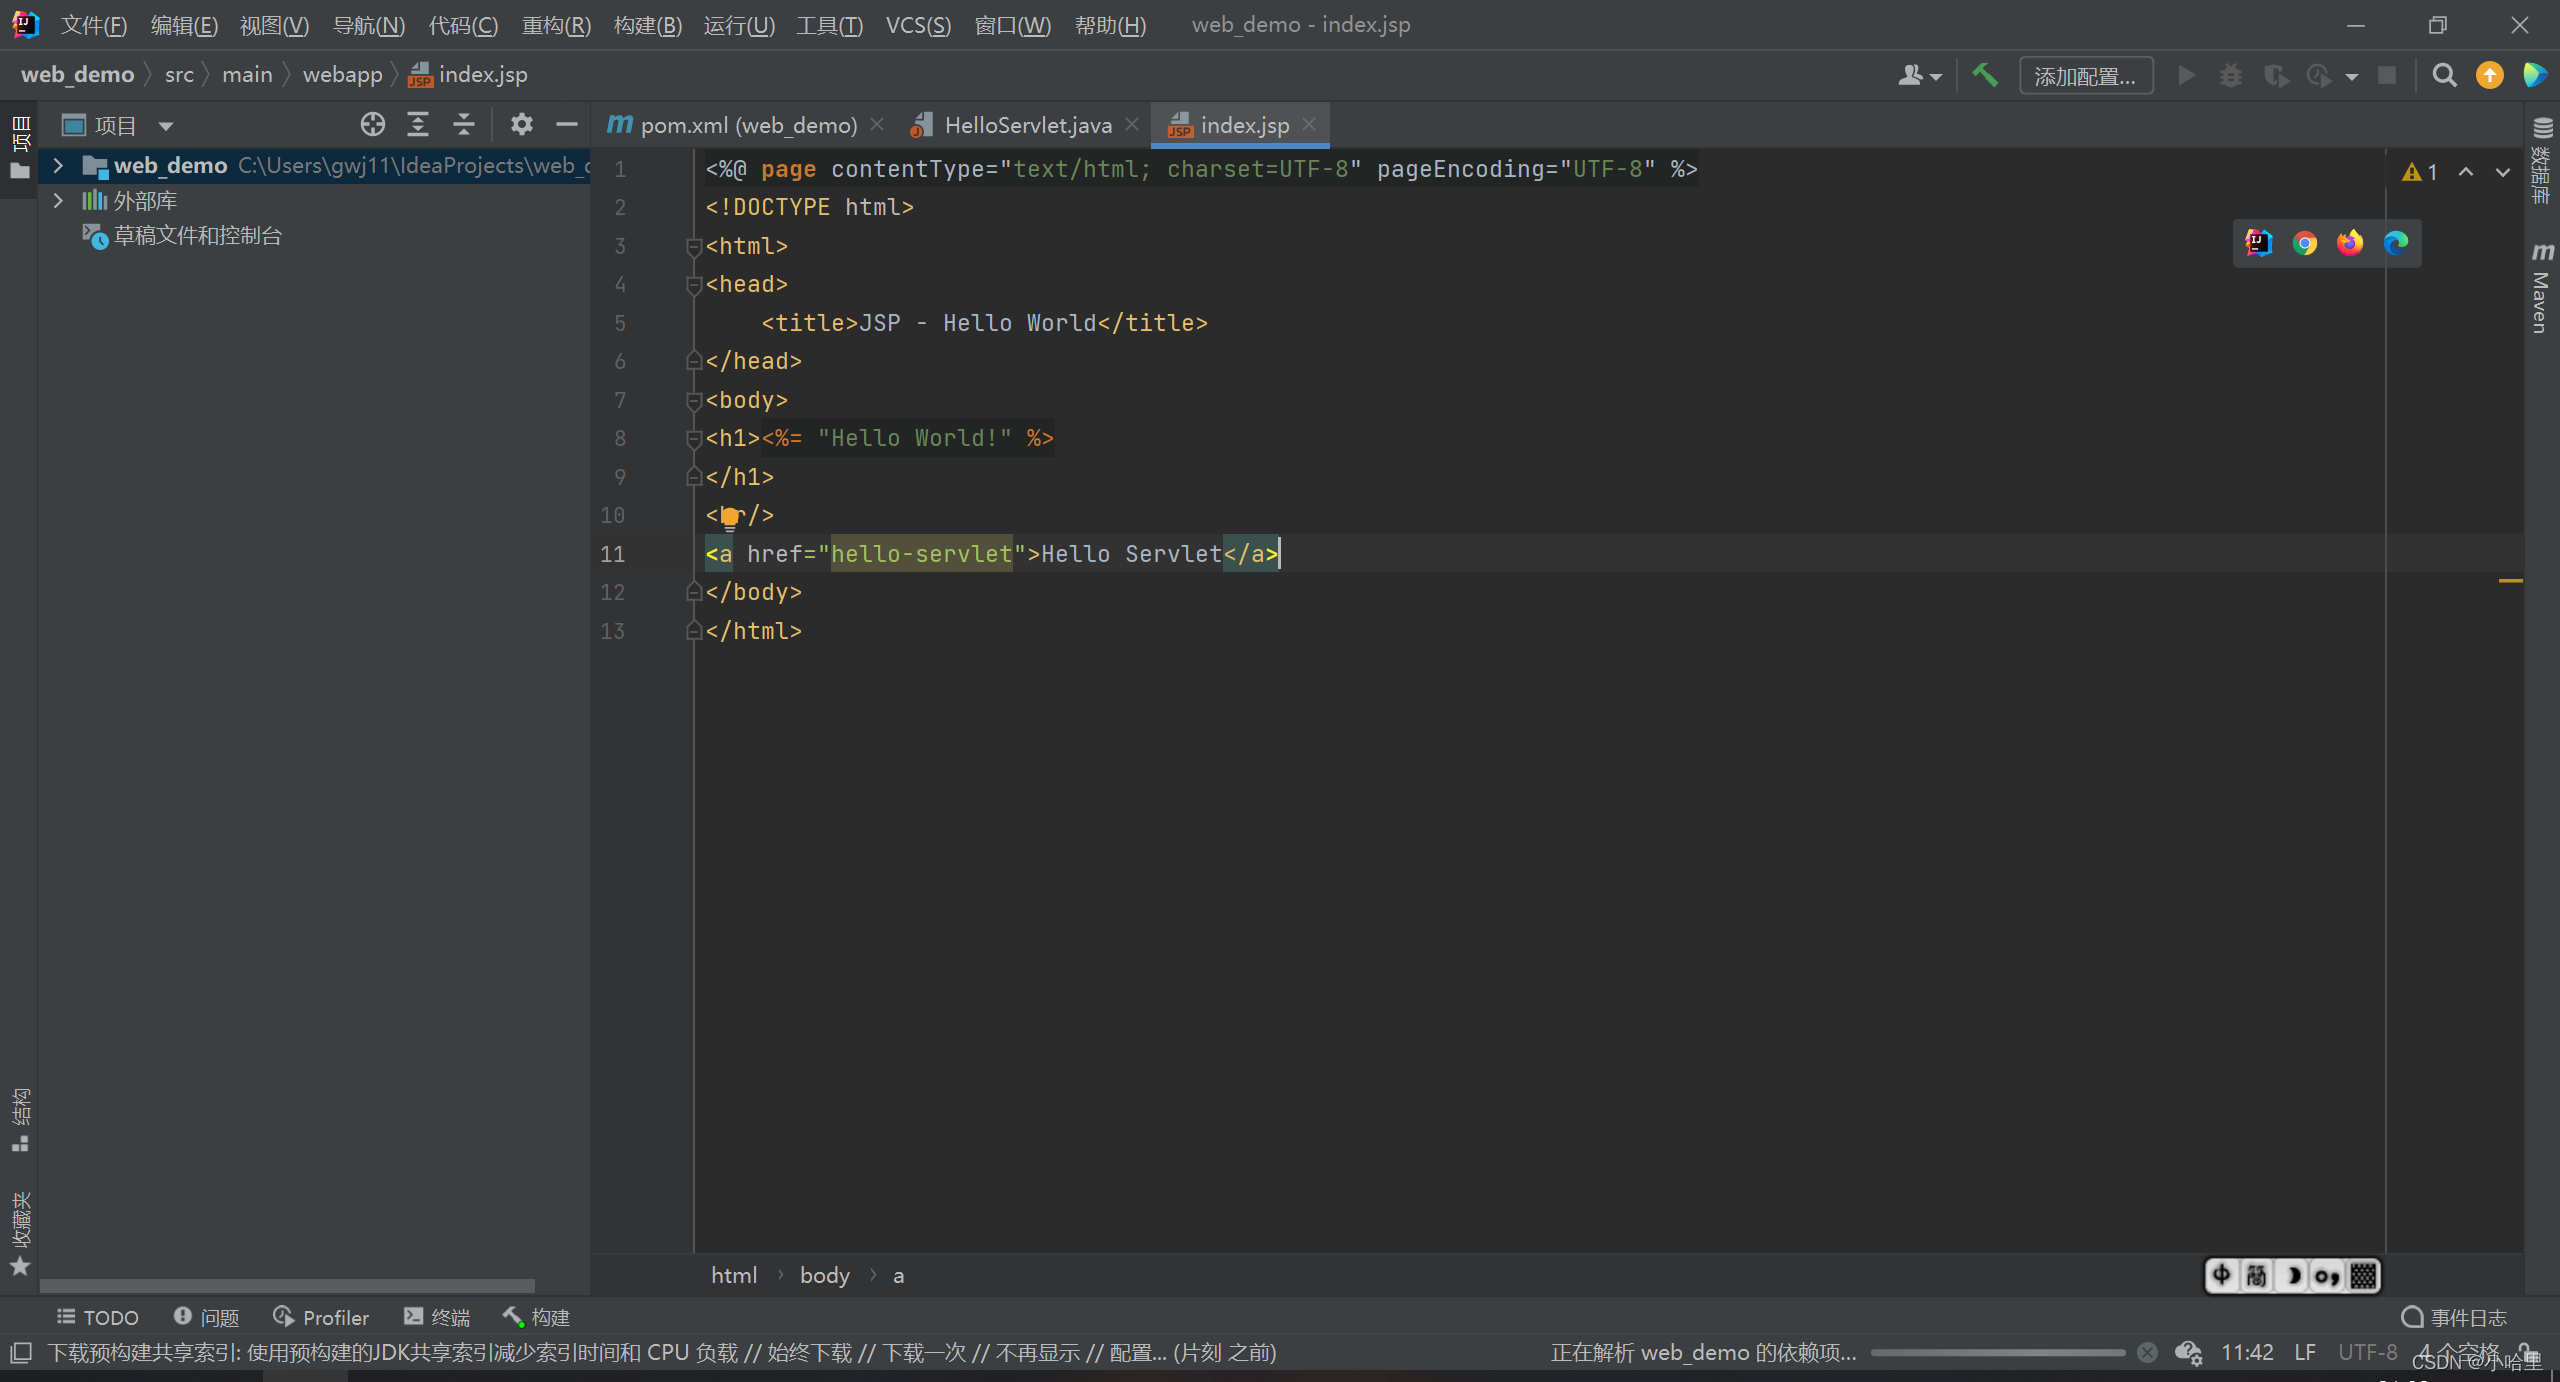The height and width of the screenshot is (1382, 2560).
Task: Open the VCS menu
Action: click(918, 25)
